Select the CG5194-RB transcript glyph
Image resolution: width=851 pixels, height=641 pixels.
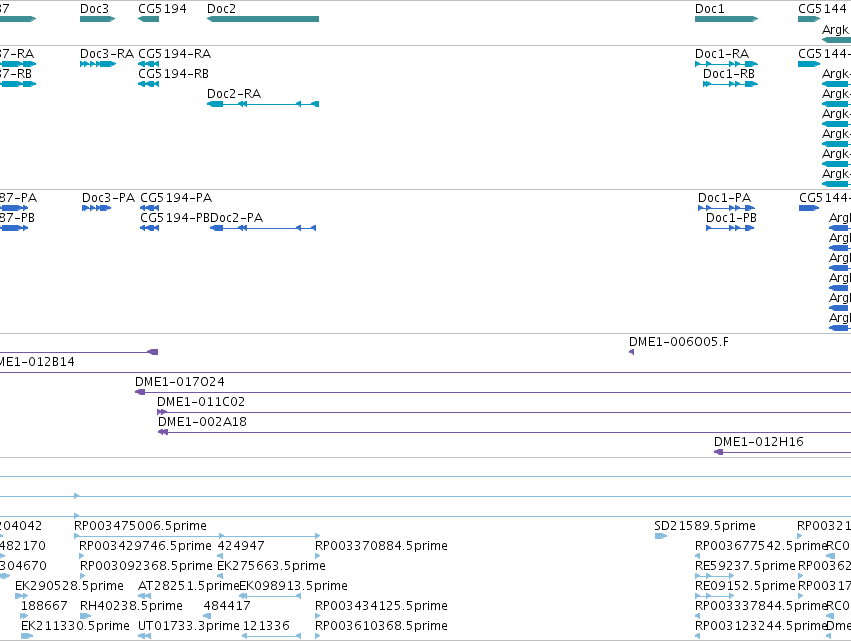tap(149, 84)
